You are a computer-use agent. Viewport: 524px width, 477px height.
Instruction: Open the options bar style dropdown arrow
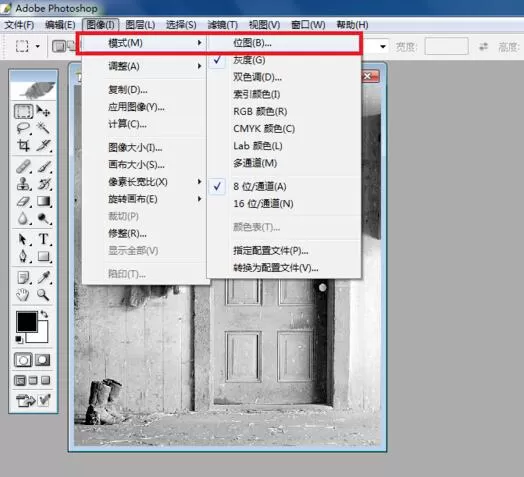pos(383,46)
